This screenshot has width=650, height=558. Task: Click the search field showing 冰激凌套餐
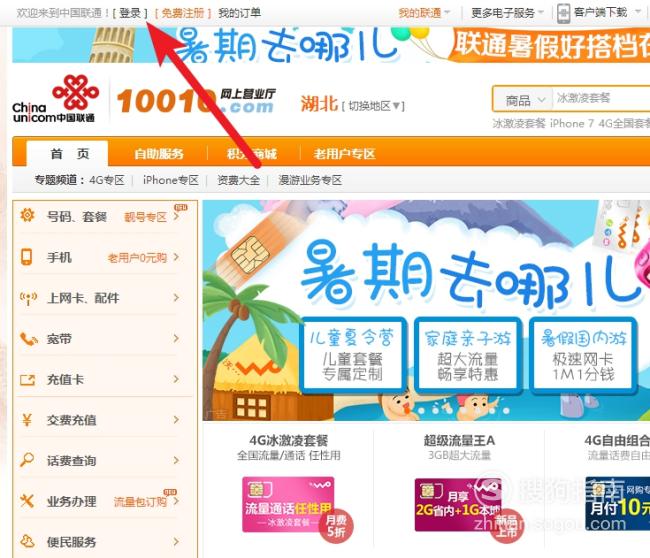[x=601, y=99]
